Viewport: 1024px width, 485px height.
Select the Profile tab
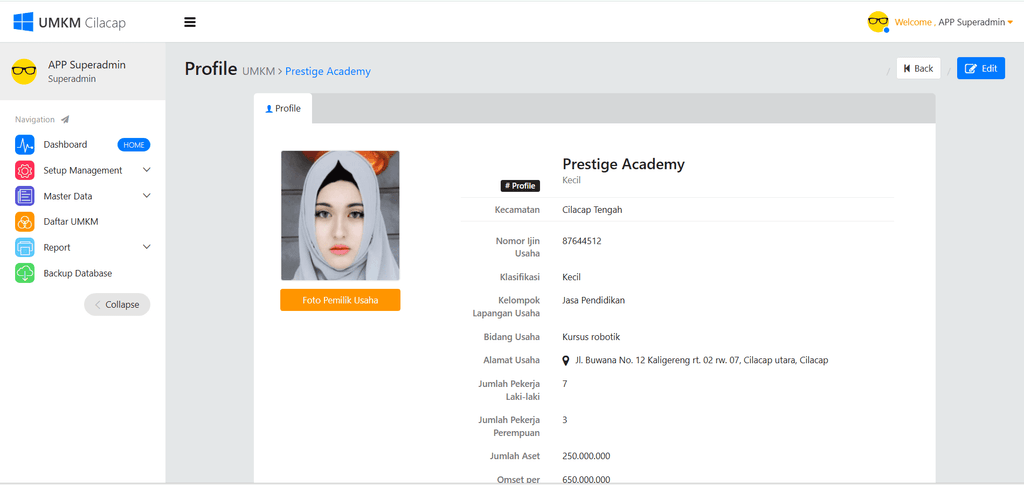[283, 108]
